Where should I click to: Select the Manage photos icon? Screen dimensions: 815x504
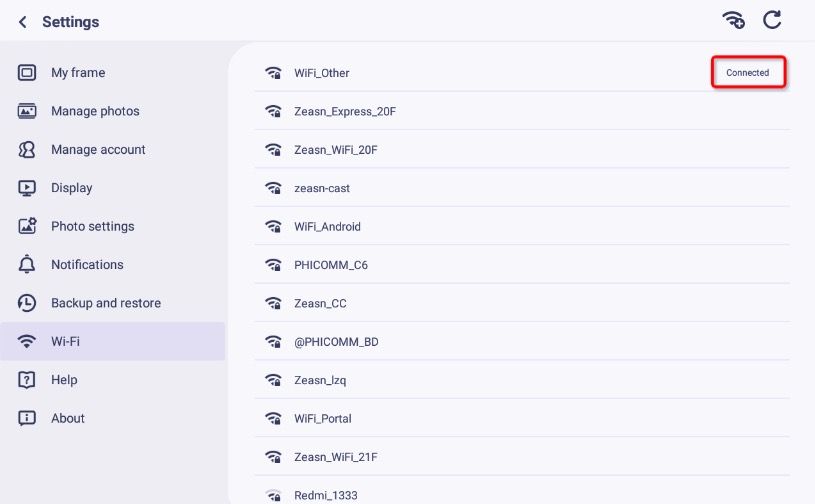tap(27, 111)
